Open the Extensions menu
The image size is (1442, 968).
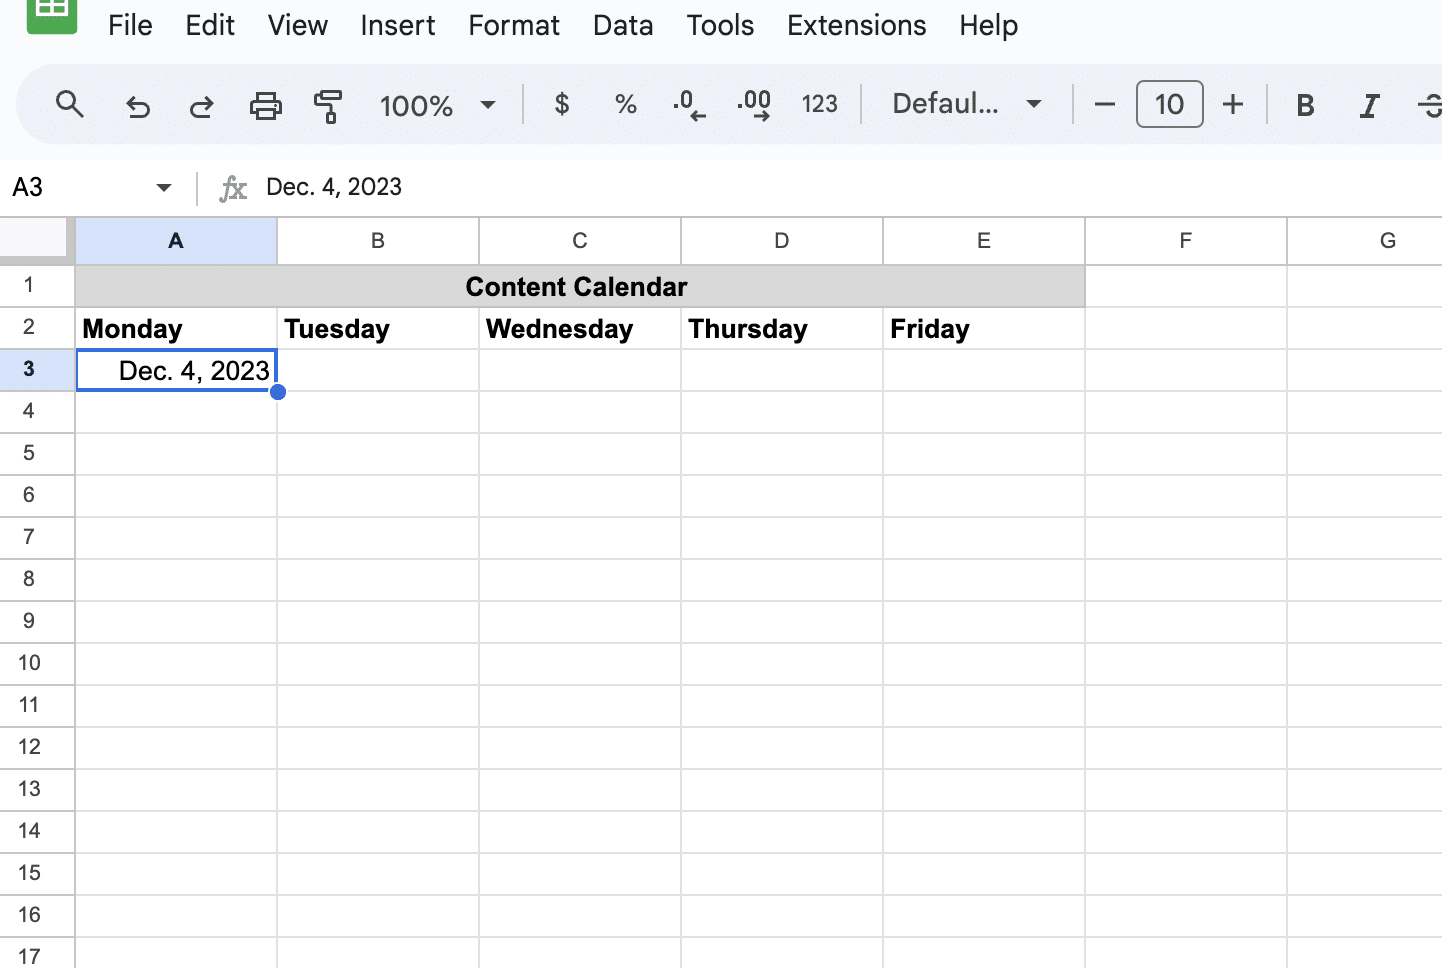point(856,25)
